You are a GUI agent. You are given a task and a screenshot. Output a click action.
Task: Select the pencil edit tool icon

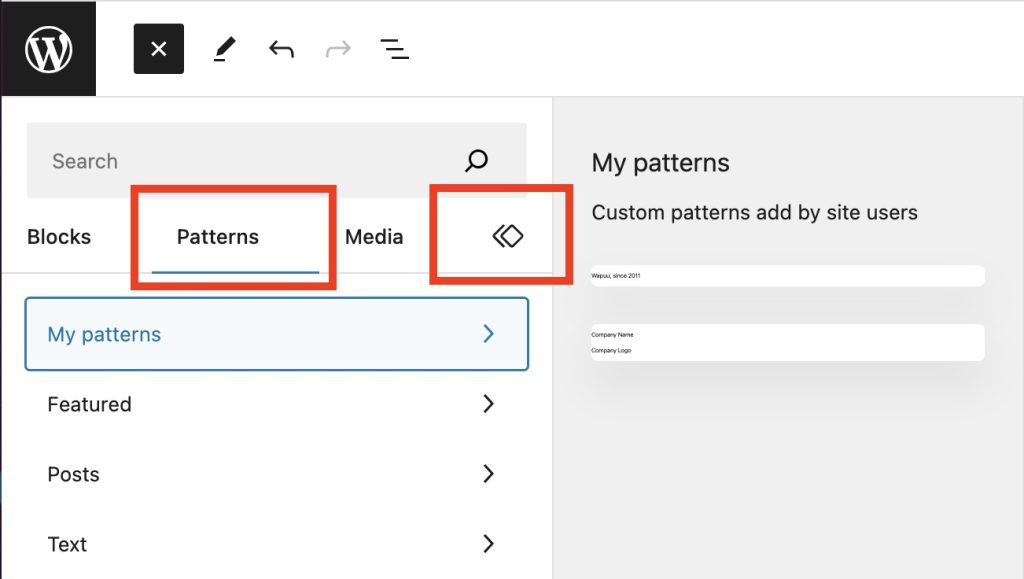[225, 47]
